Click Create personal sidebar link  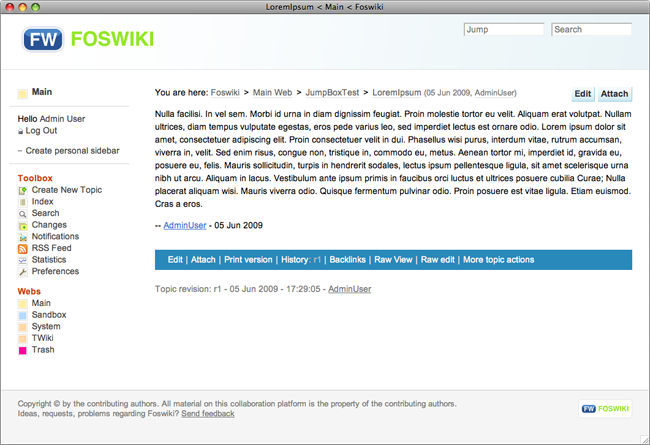coord(73,151)
